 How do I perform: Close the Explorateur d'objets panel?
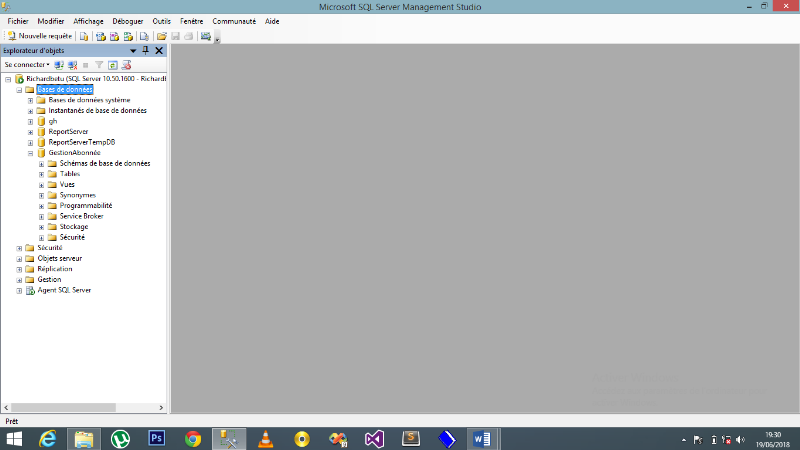pos(159,50)
